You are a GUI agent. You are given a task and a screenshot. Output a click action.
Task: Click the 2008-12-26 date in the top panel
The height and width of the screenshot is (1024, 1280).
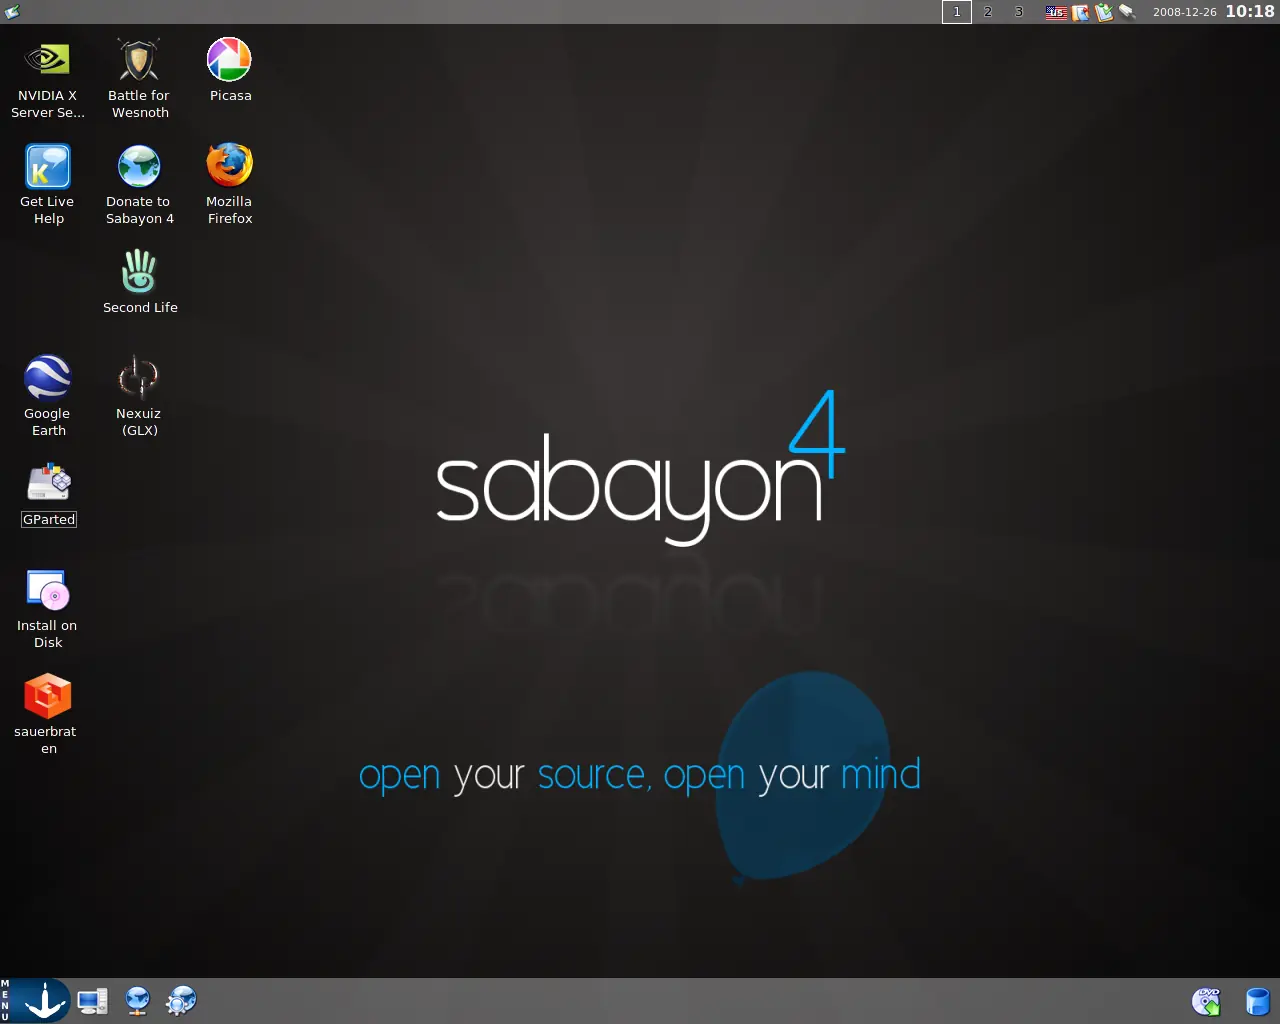[1185, 13]
